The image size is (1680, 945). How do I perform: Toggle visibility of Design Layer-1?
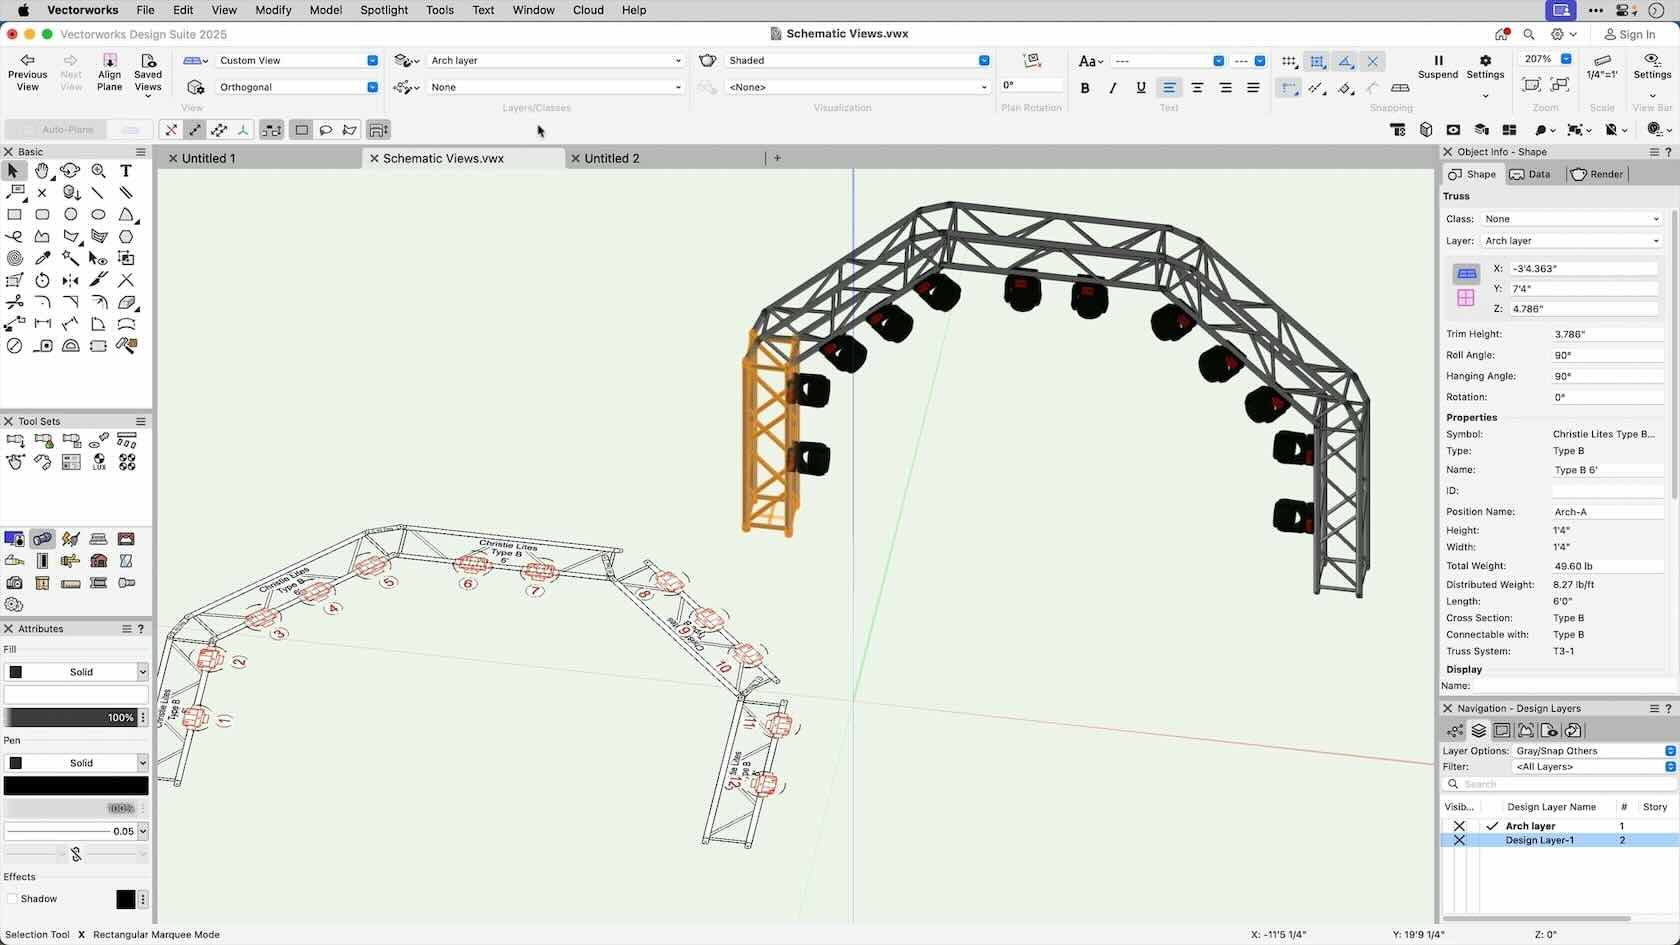[1459, 841]
